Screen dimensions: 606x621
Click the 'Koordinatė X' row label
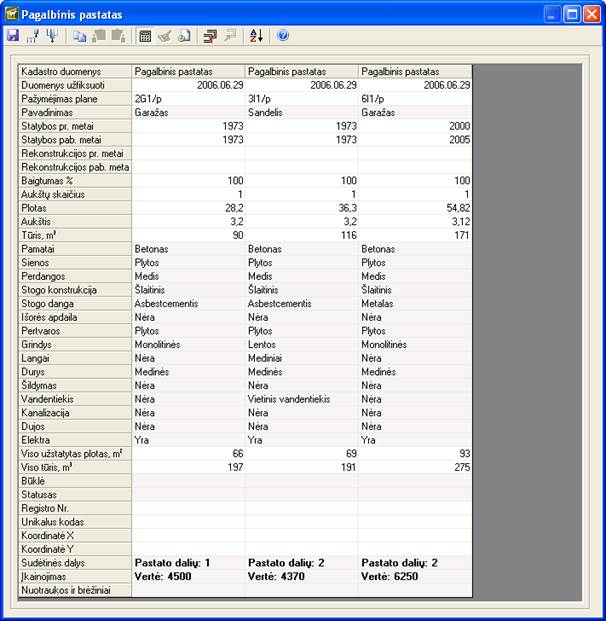[x=75, y=535]
